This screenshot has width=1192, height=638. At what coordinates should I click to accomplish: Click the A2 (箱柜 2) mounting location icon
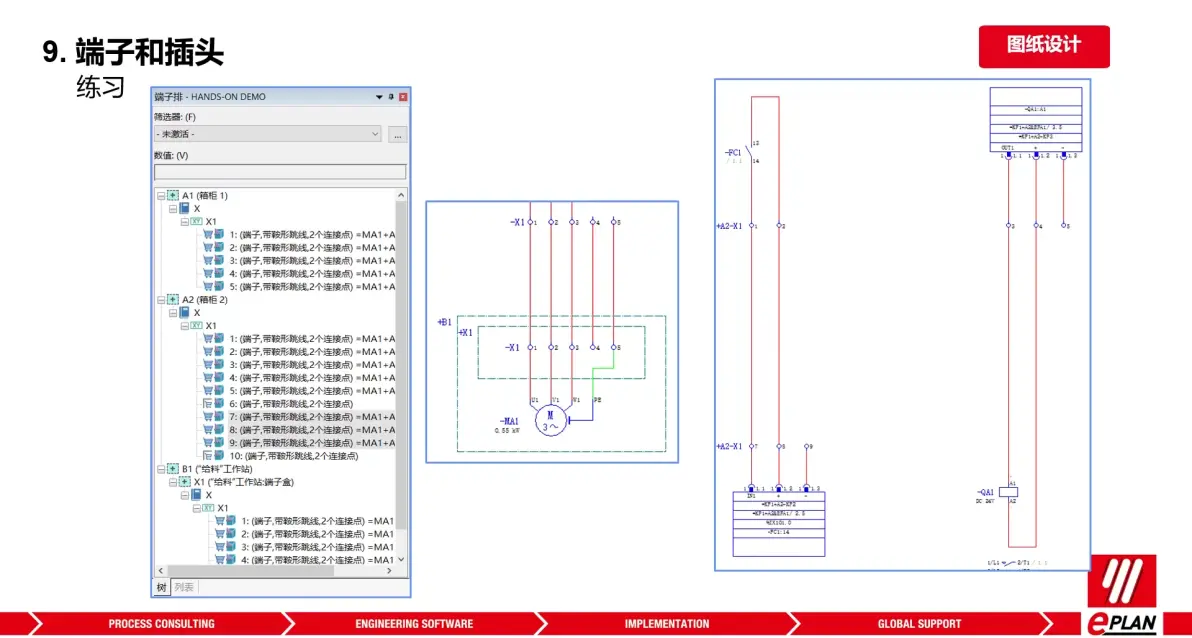pos(173,300)
